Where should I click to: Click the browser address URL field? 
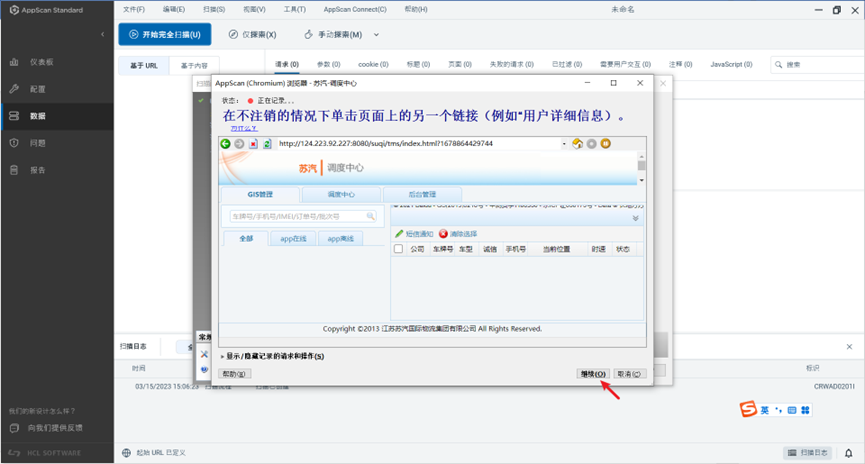click(418, 143)
